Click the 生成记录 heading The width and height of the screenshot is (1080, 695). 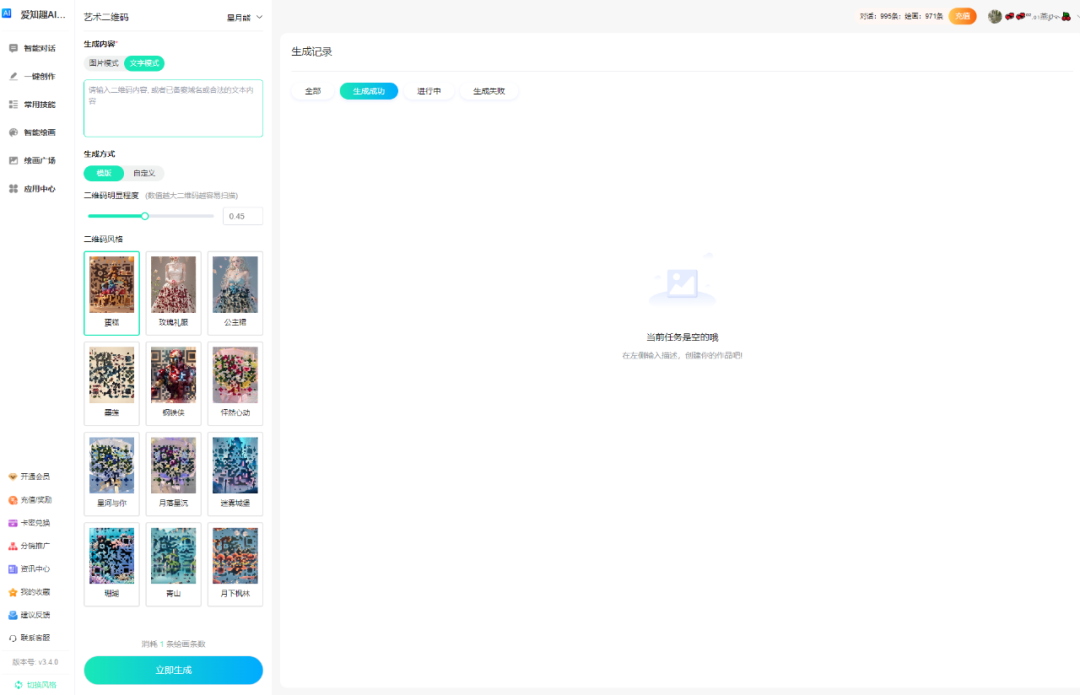[312, 52]
